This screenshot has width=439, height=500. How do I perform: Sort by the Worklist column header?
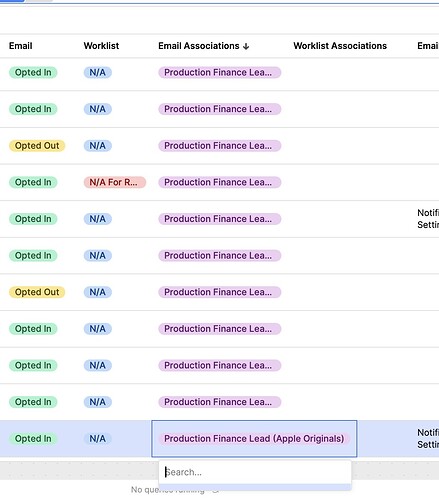[101, 46]
